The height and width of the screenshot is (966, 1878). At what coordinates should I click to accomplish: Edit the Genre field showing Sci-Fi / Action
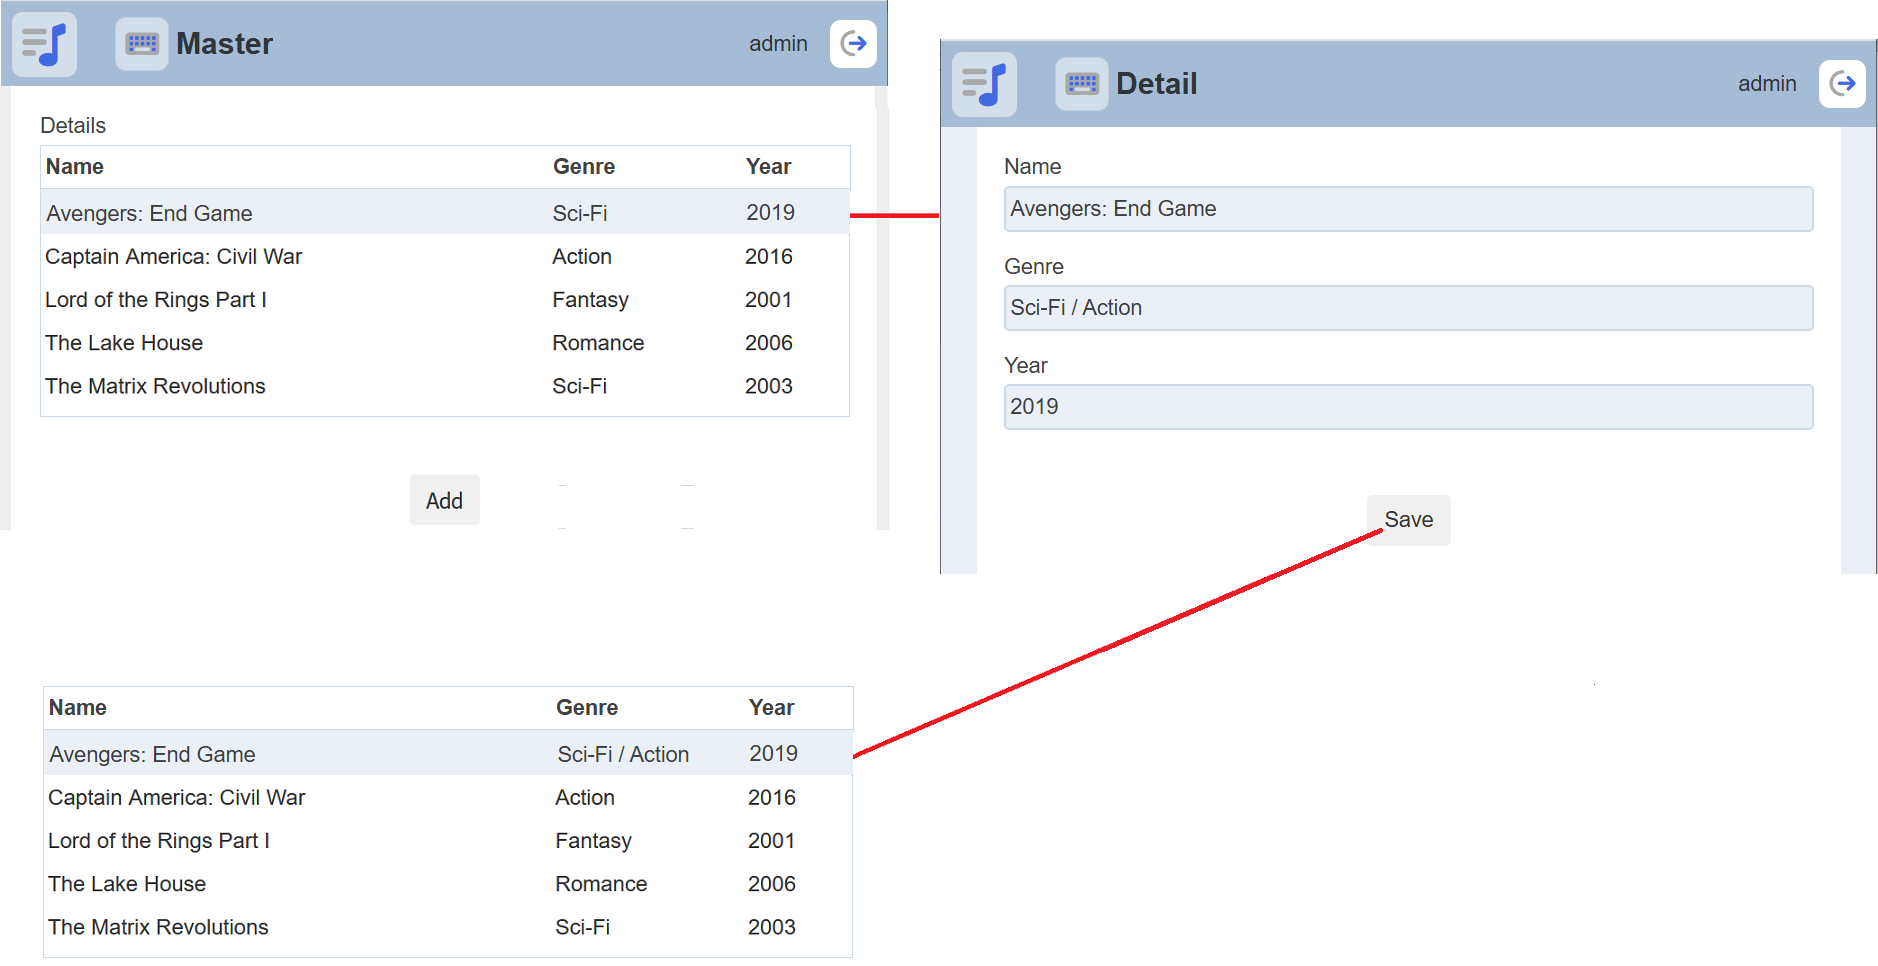click(x=1407, y=308)
